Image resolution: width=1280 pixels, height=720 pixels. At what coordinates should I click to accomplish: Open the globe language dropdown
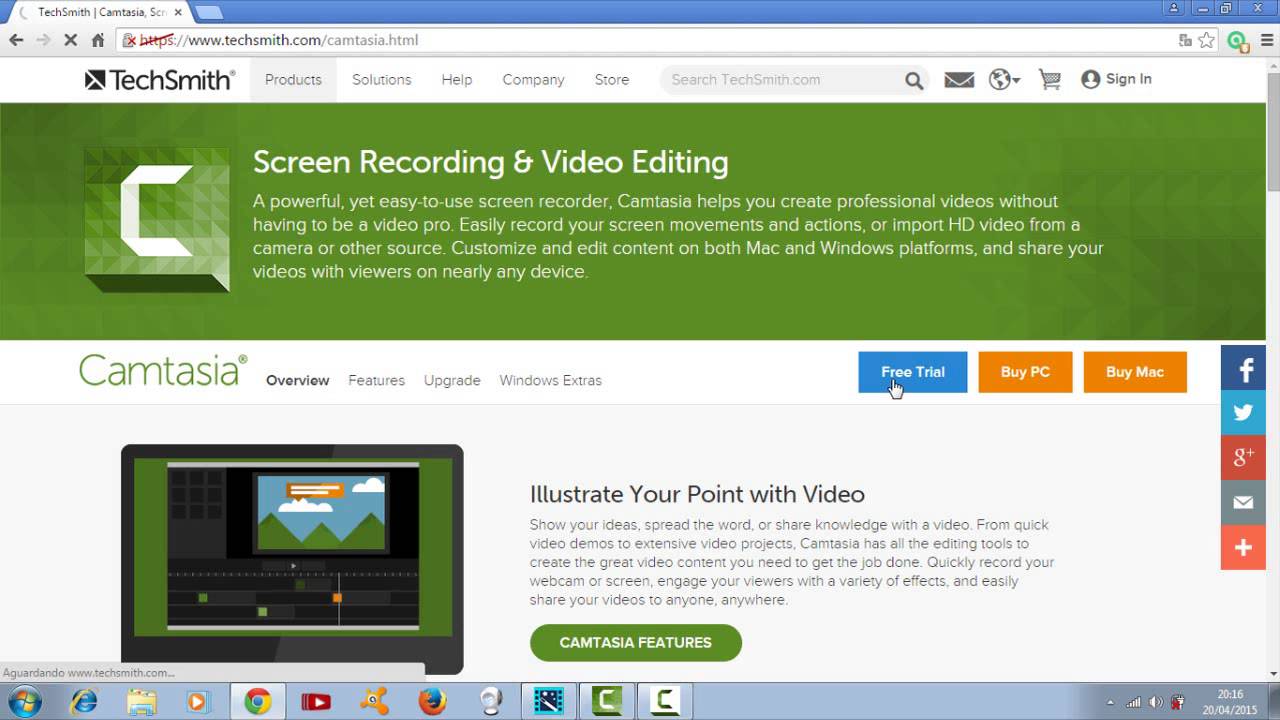1004,80
